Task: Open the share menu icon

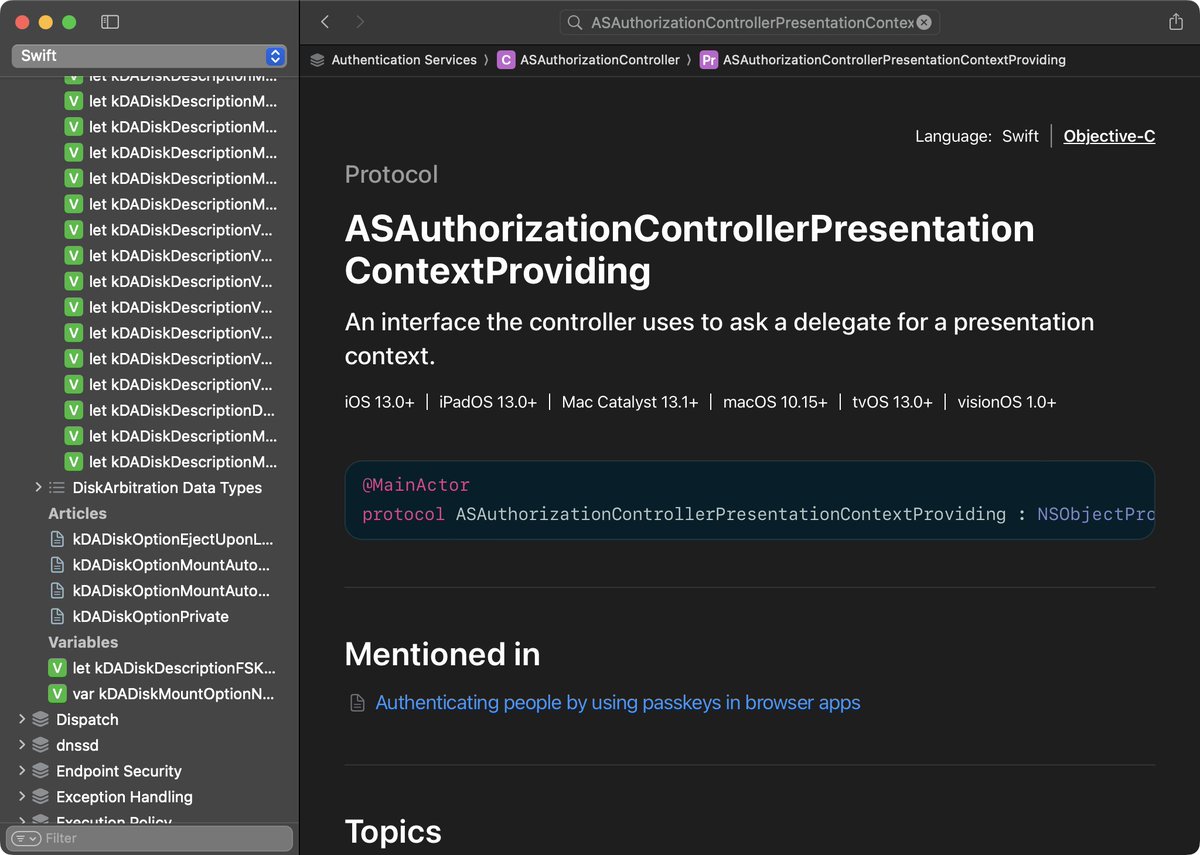Action: pos(1175,22)
